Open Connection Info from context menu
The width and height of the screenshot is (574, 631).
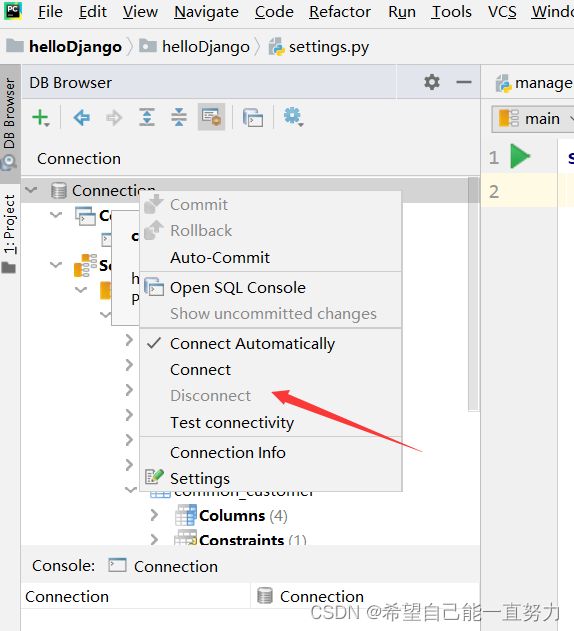270,453
